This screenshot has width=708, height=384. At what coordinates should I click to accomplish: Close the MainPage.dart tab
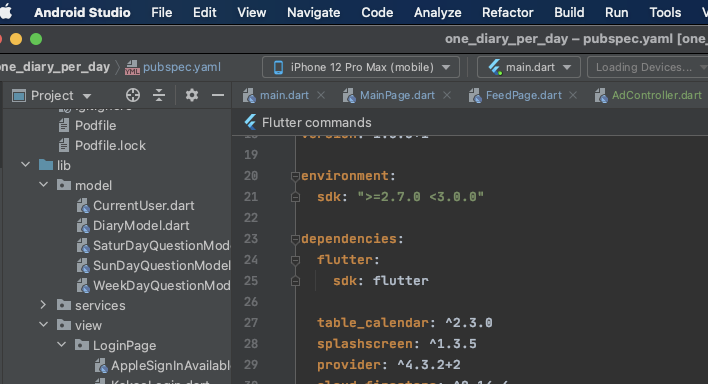(x=447, y=95)
